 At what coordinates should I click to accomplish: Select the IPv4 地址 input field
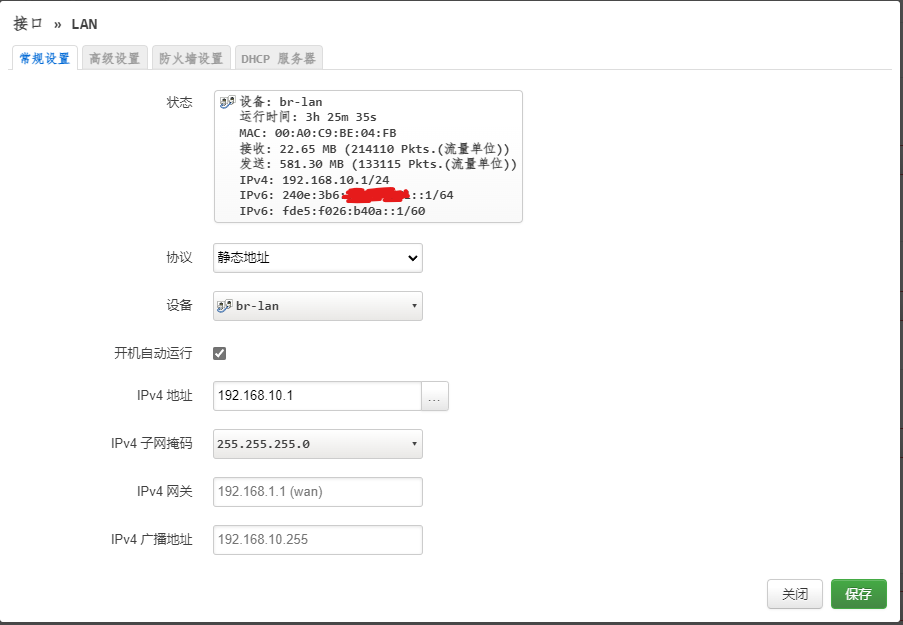pyautogui.click(x=317, y=396)
